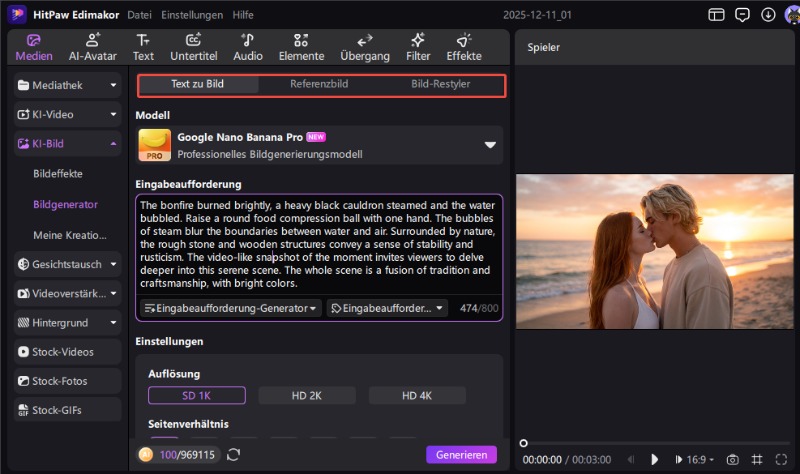The height and width of the screenshot is (474, 800).
Task: Click the 100/969115 credits value
Action: (187, 455)
